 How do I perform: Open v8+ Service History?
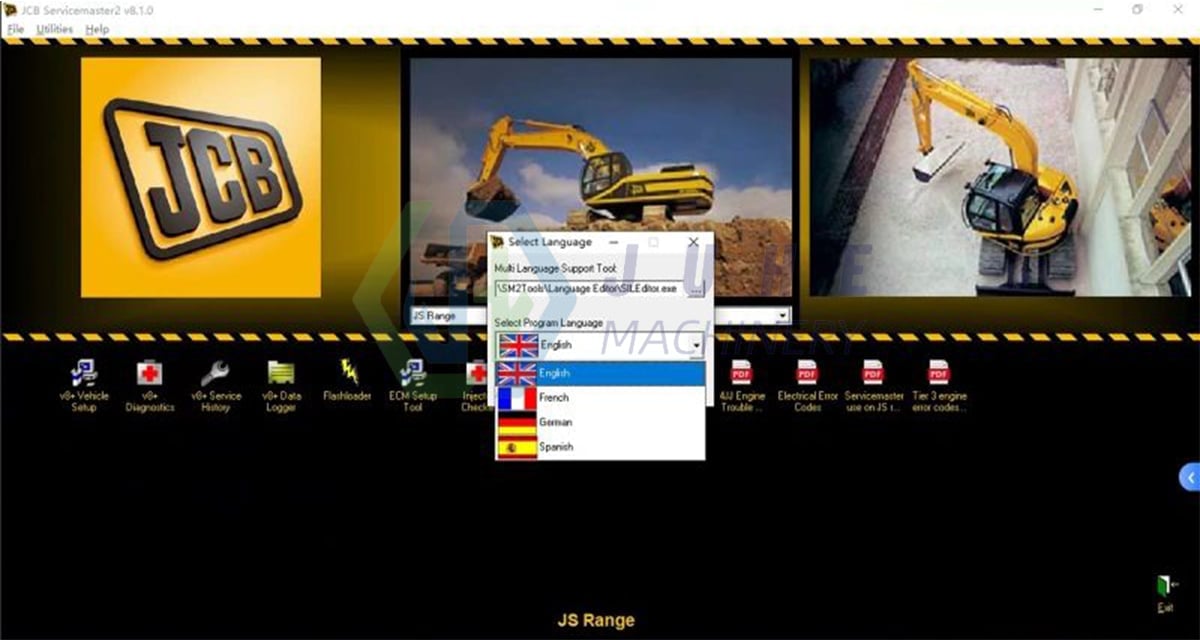(215, 375)
